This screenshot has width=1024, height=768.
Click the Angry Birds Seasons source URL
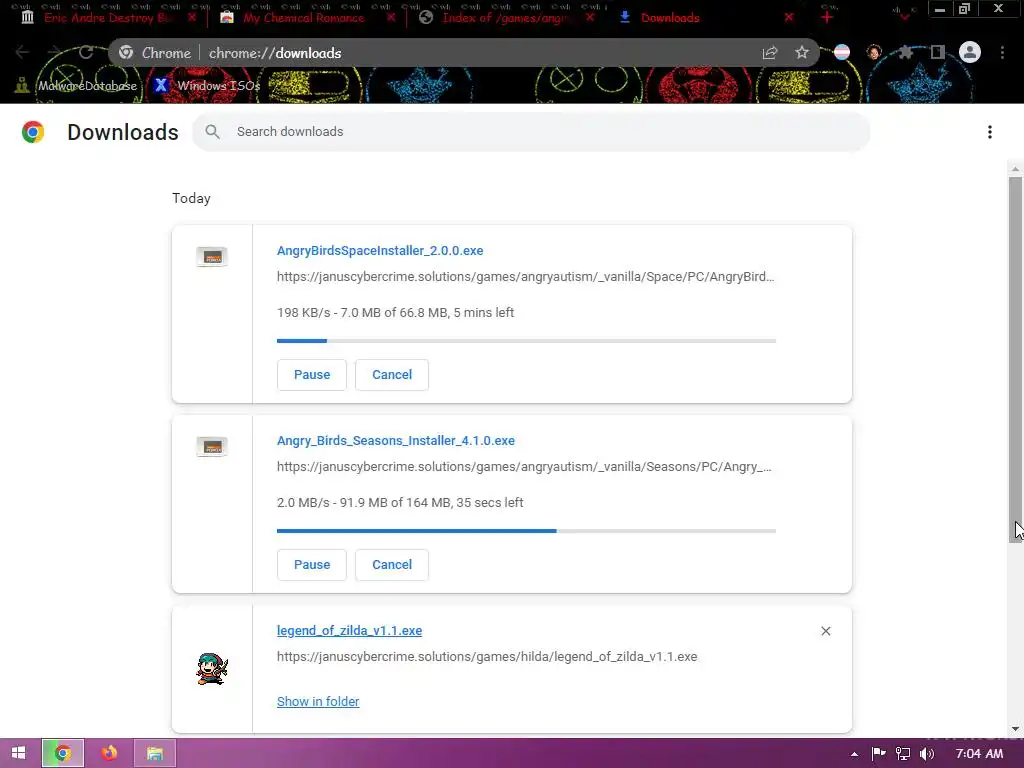[524, 467]
